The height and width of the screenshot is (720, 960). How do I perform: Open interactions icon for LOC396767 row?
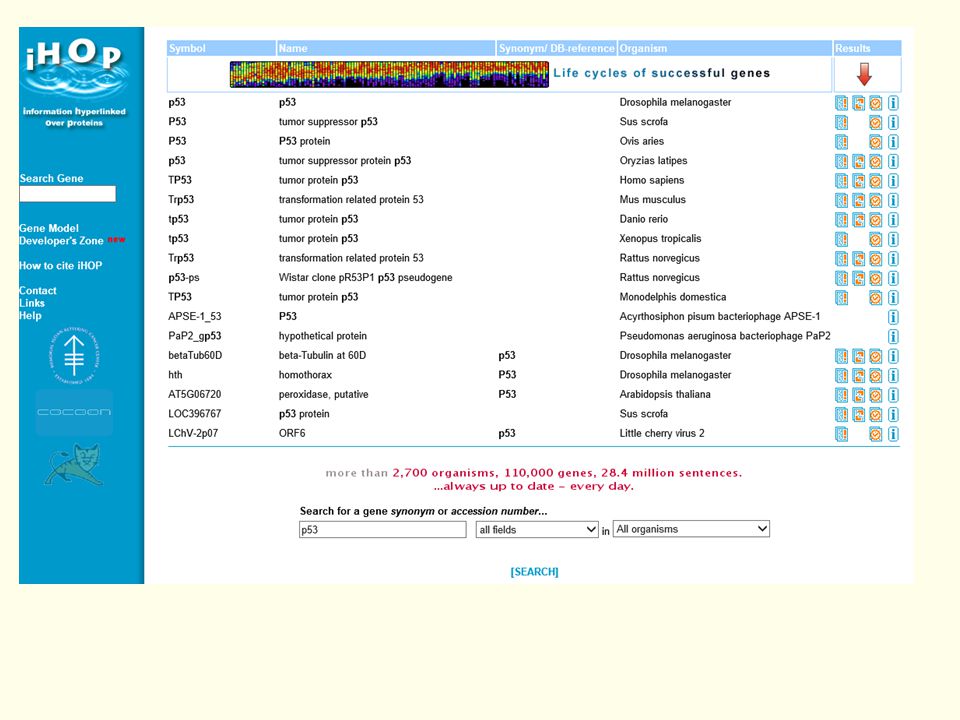(x=859, y=414)
